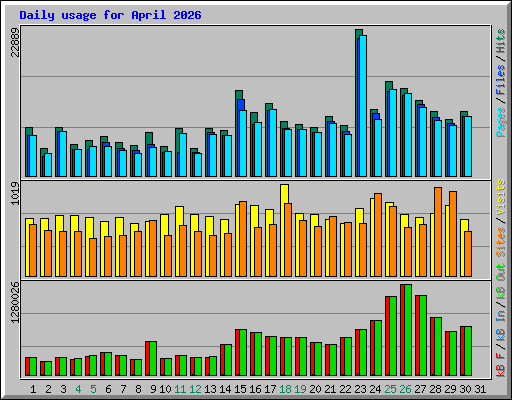
Task: Click day label 6 on the x-axis
Action: [108, 389]
